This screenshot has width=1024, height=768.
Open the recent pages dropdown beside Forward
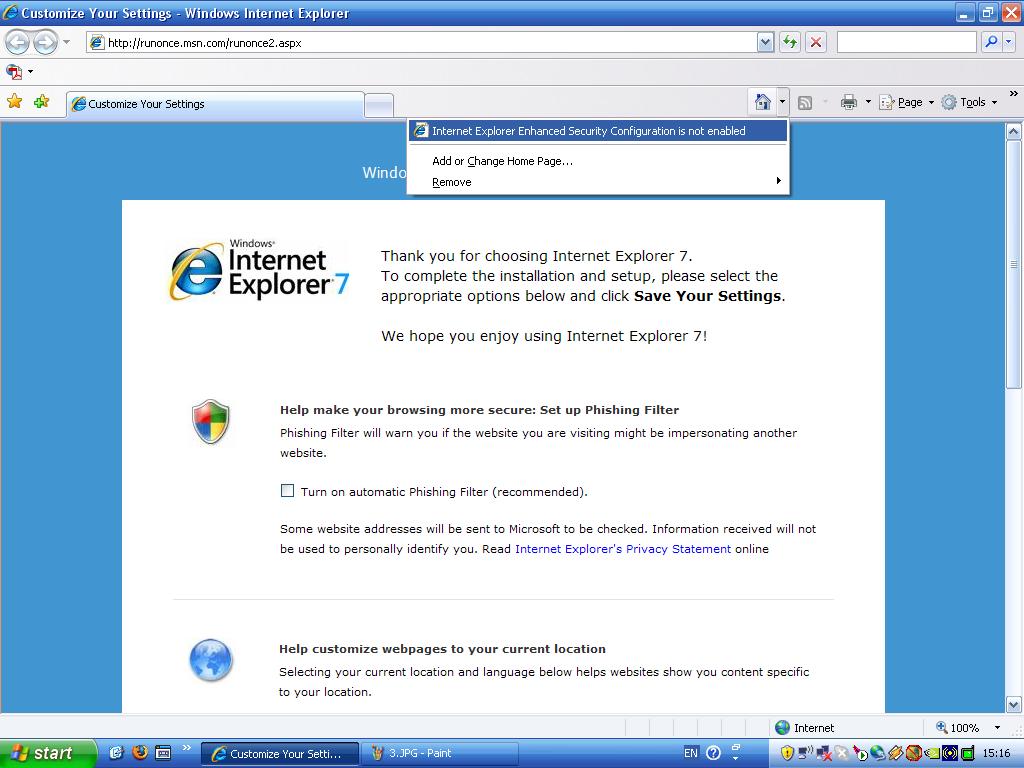click(66, 43)
